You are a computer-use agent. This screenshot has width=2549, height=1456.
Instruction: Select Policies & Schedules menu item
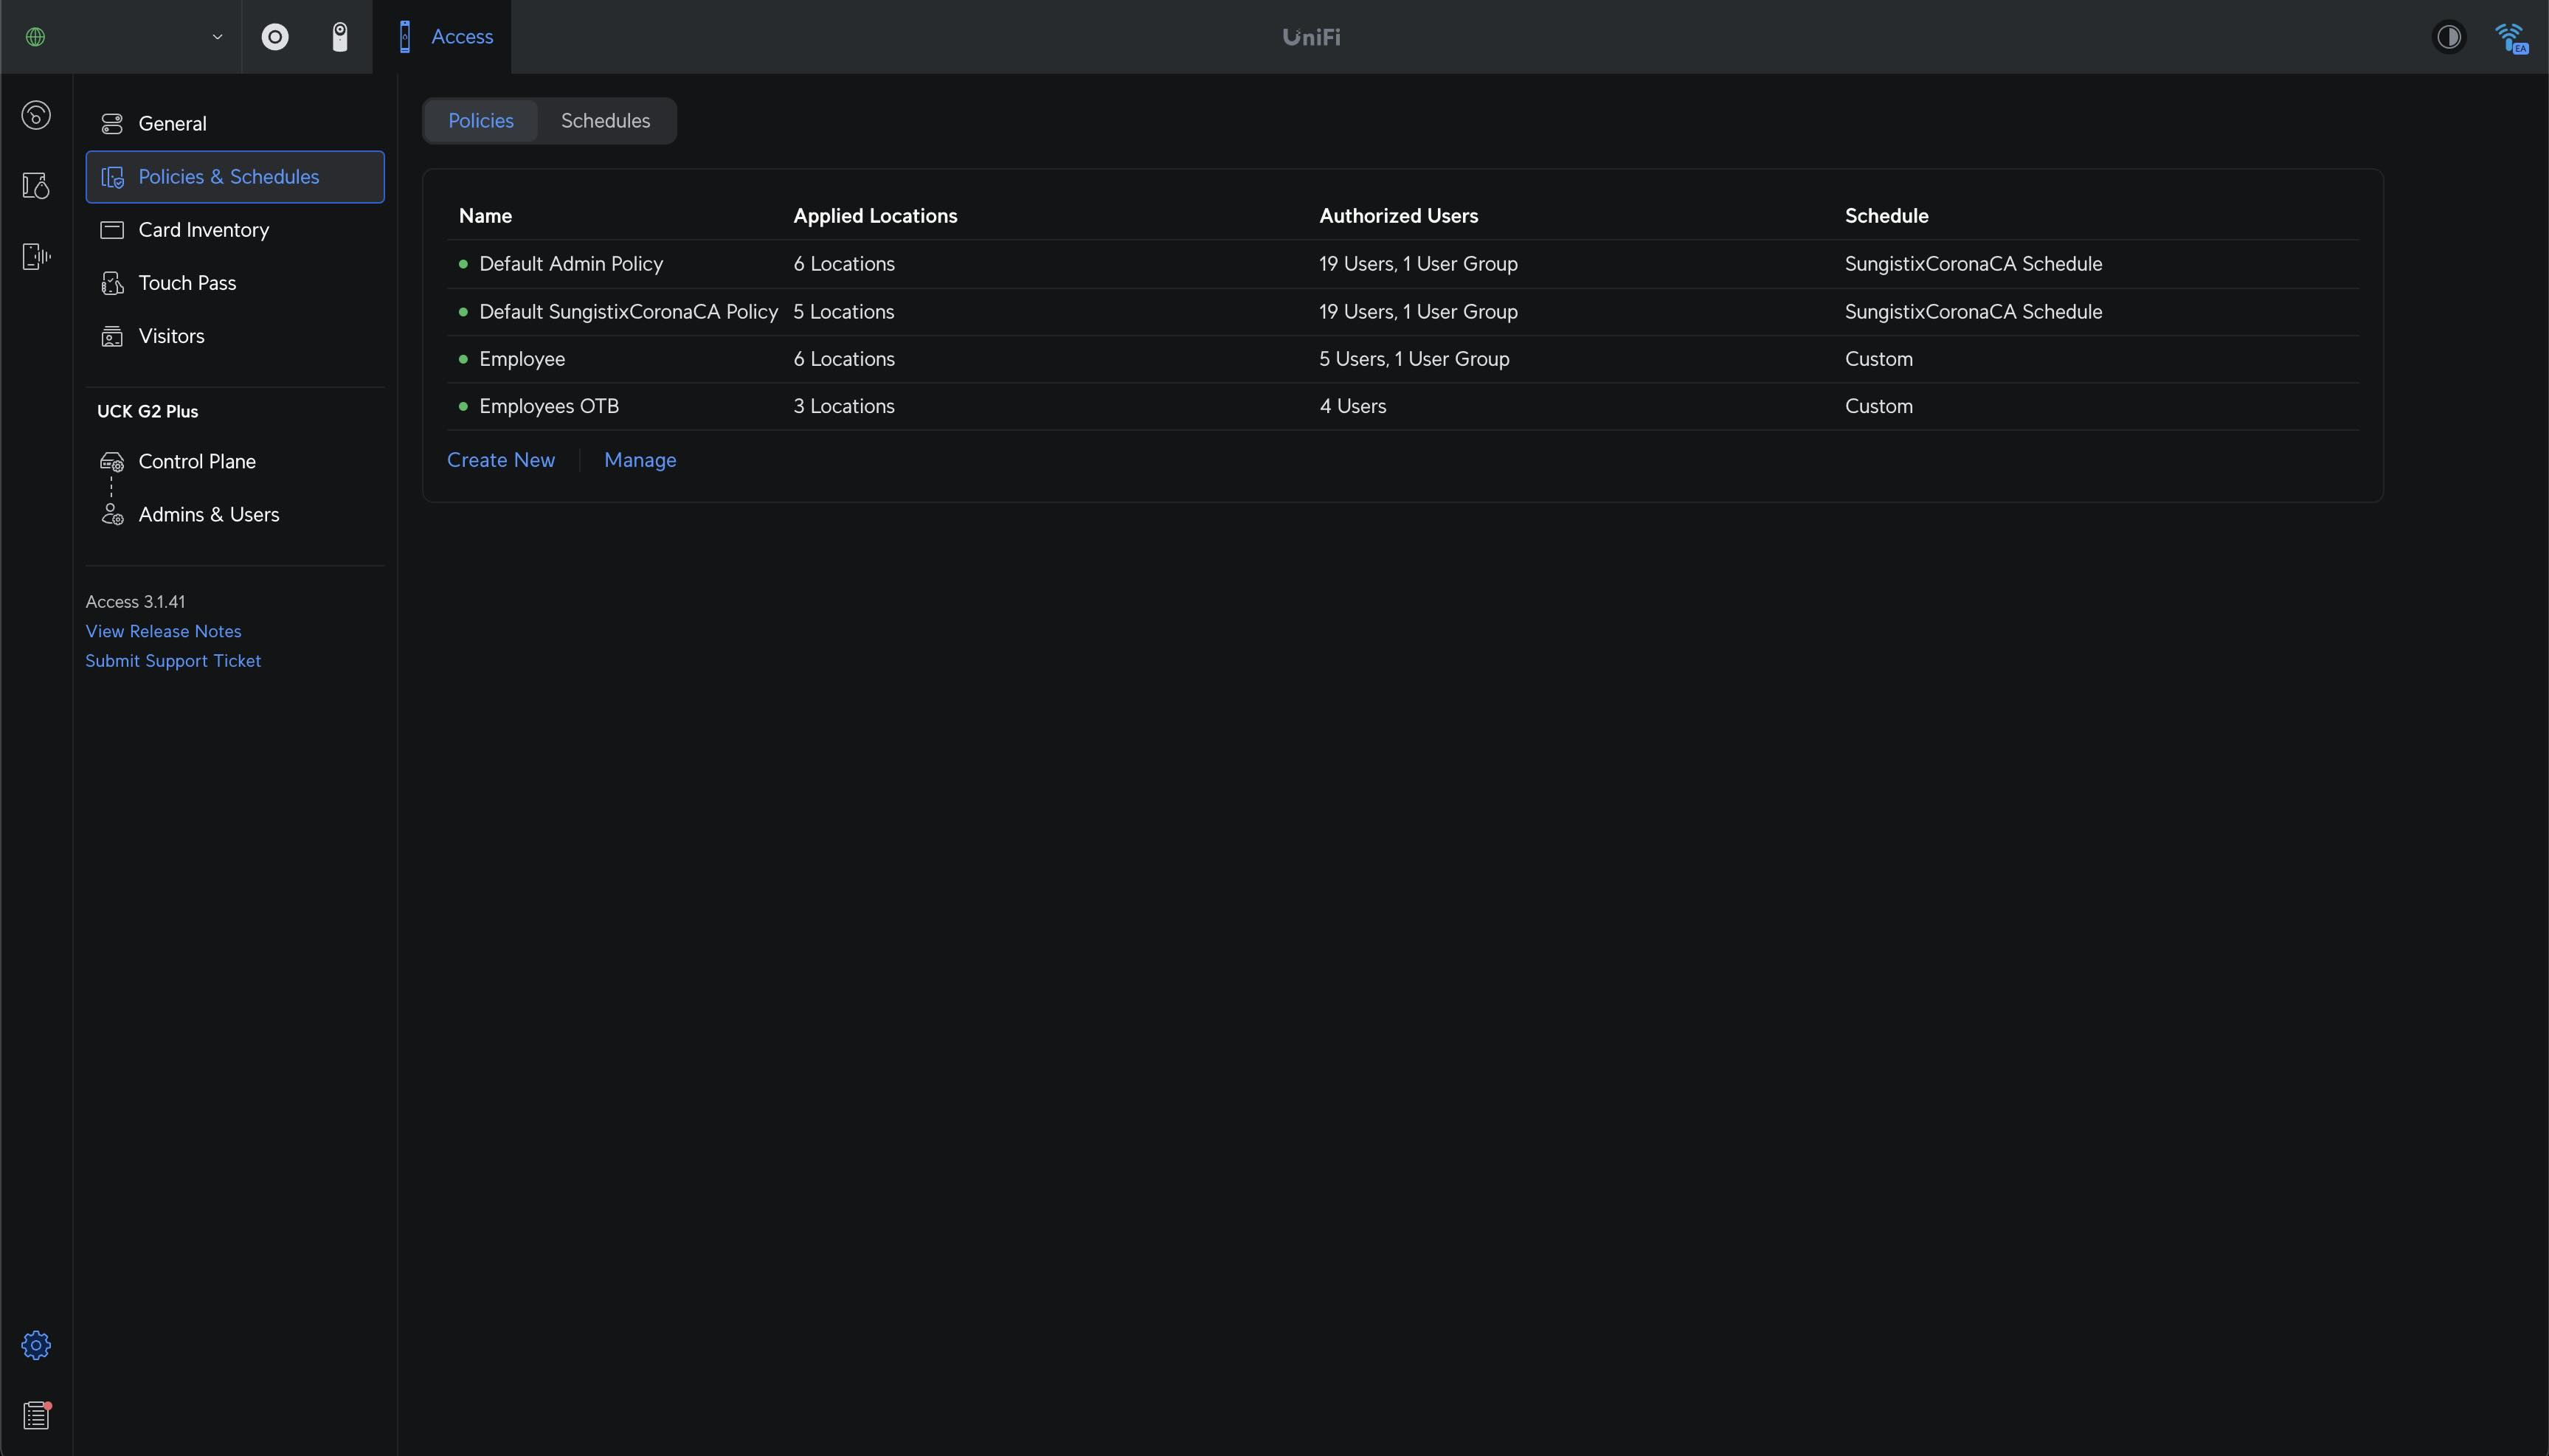tap(235, 177)
